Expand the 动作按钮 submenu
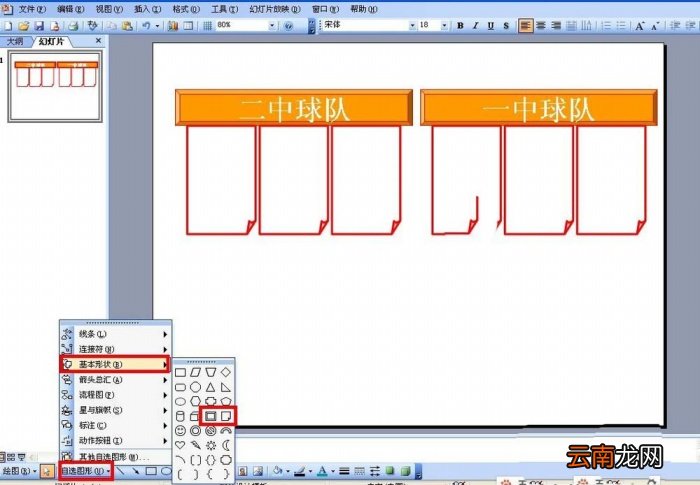Viewport: 700px width, 485px height. (x=115, y=440)
